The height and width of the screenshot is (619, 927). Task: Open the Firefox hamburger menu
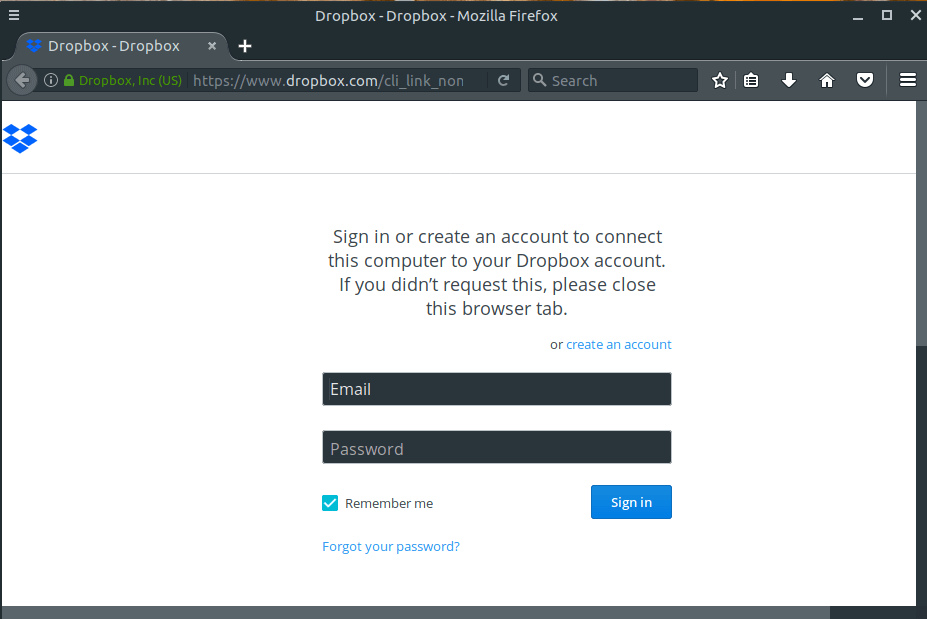908,81
